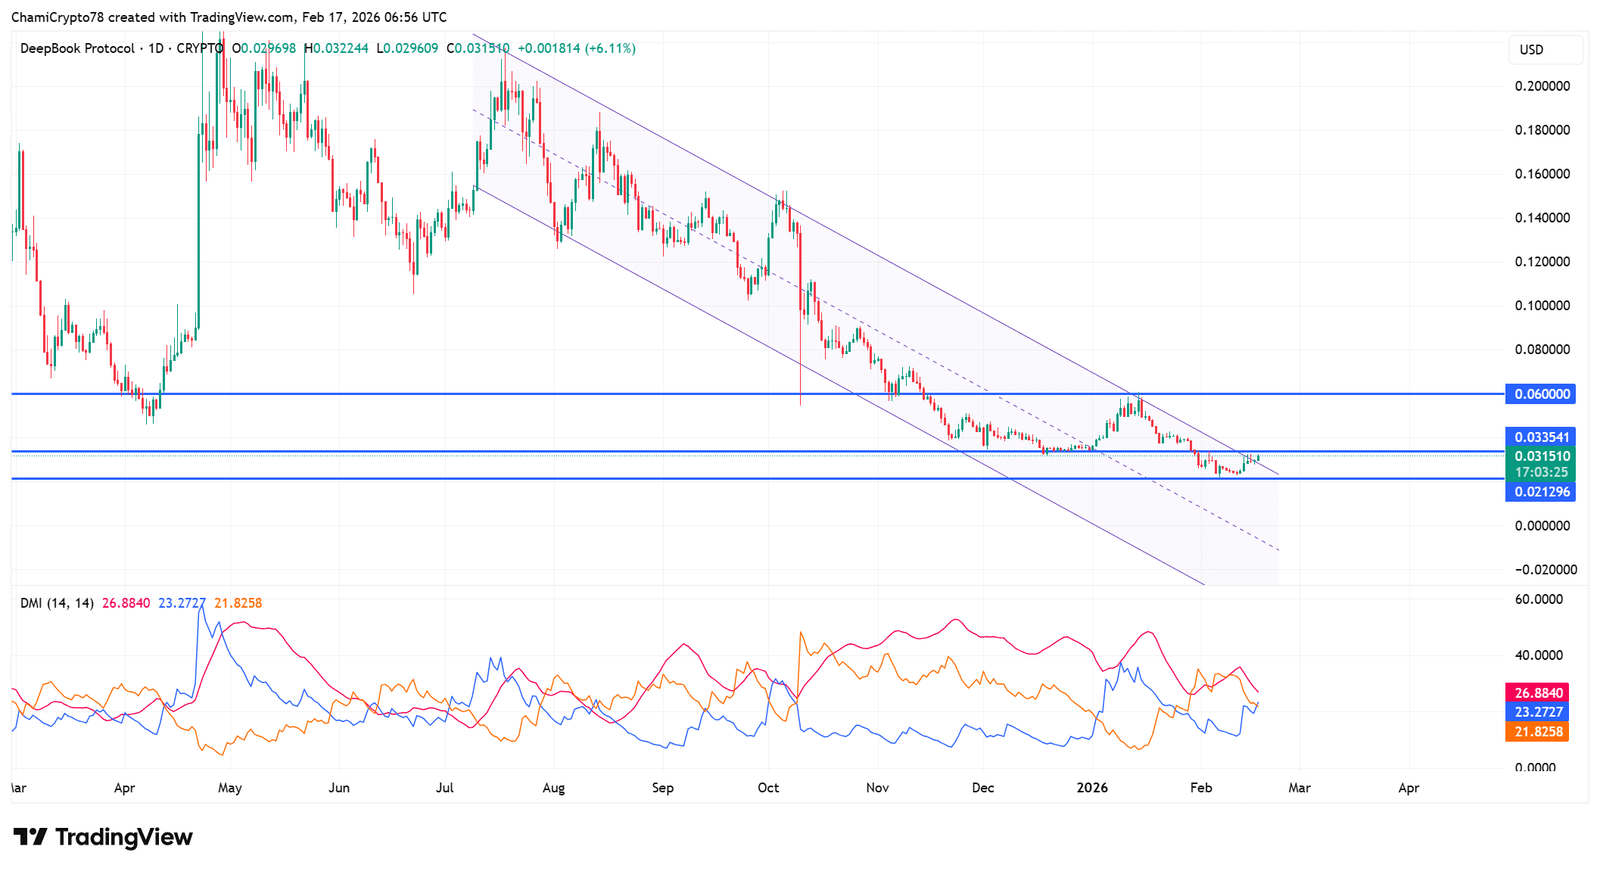Click the 2026 year marker on time axis
The width and height of the screenshot is (1600, 871).
click(x=1091, y=788)
